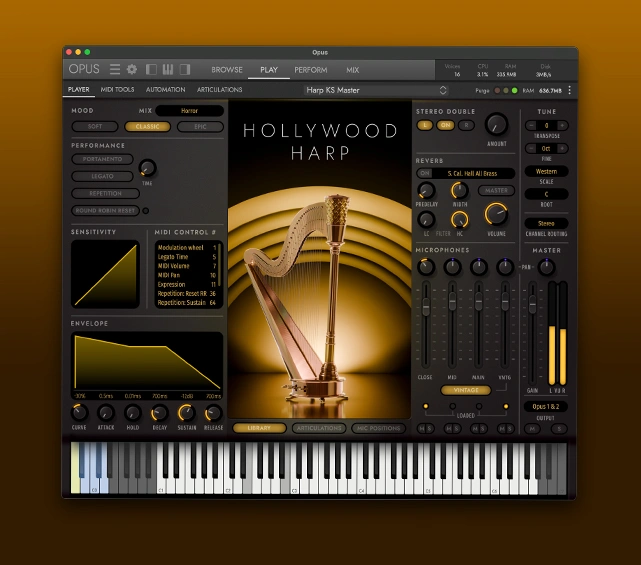Click the envelope Hold knob
The height and width of the screenshot is (565, 641).
click(132, 413)
